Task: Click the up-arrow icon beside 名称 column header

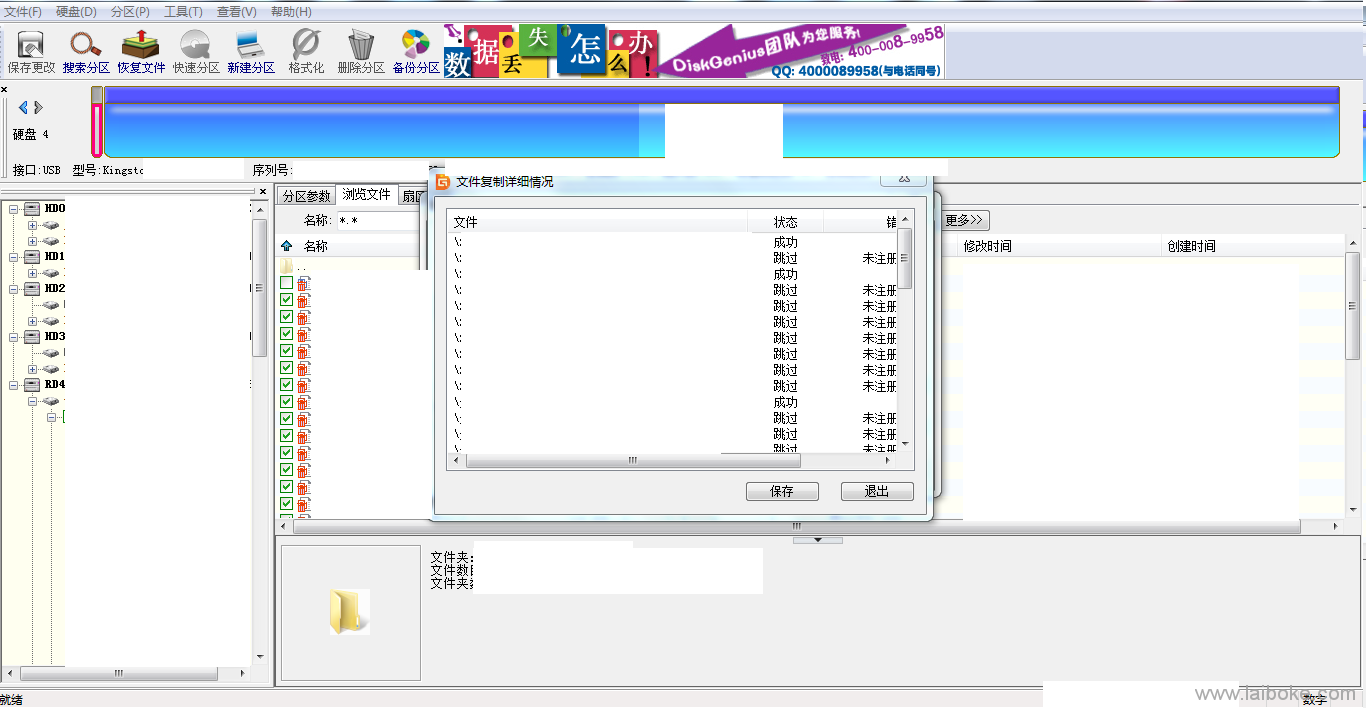Action: coord(287,246)
